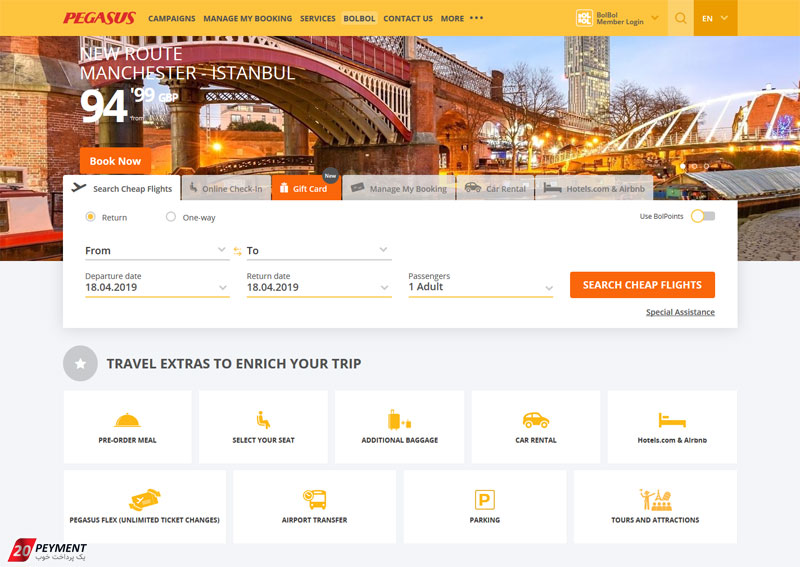Click the Hotels.com & Airbnb bed icon in extras
800x567 pixels.
click(672, 420)
